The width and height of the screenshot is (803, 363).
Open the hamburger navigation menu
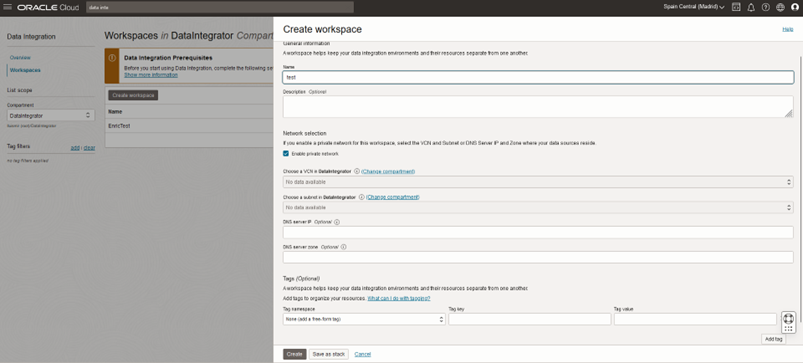(x=8, y=7)
